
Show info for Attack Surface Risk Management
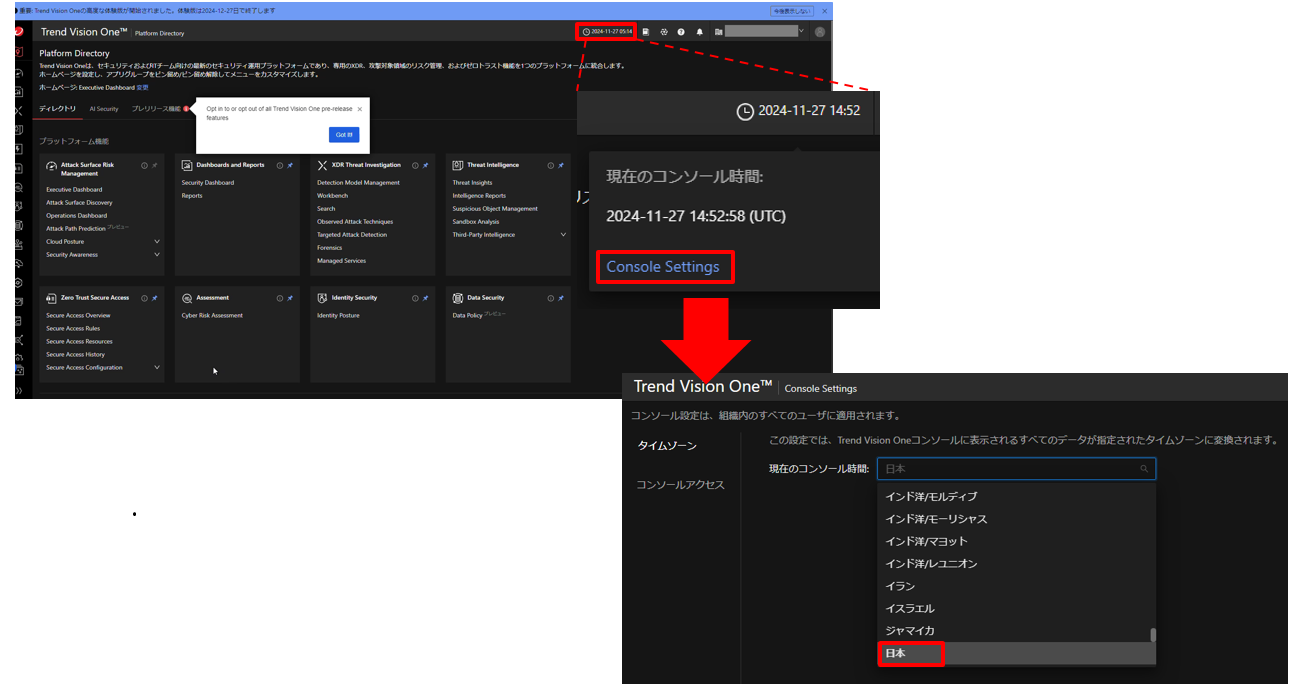[x=144, y=165]
